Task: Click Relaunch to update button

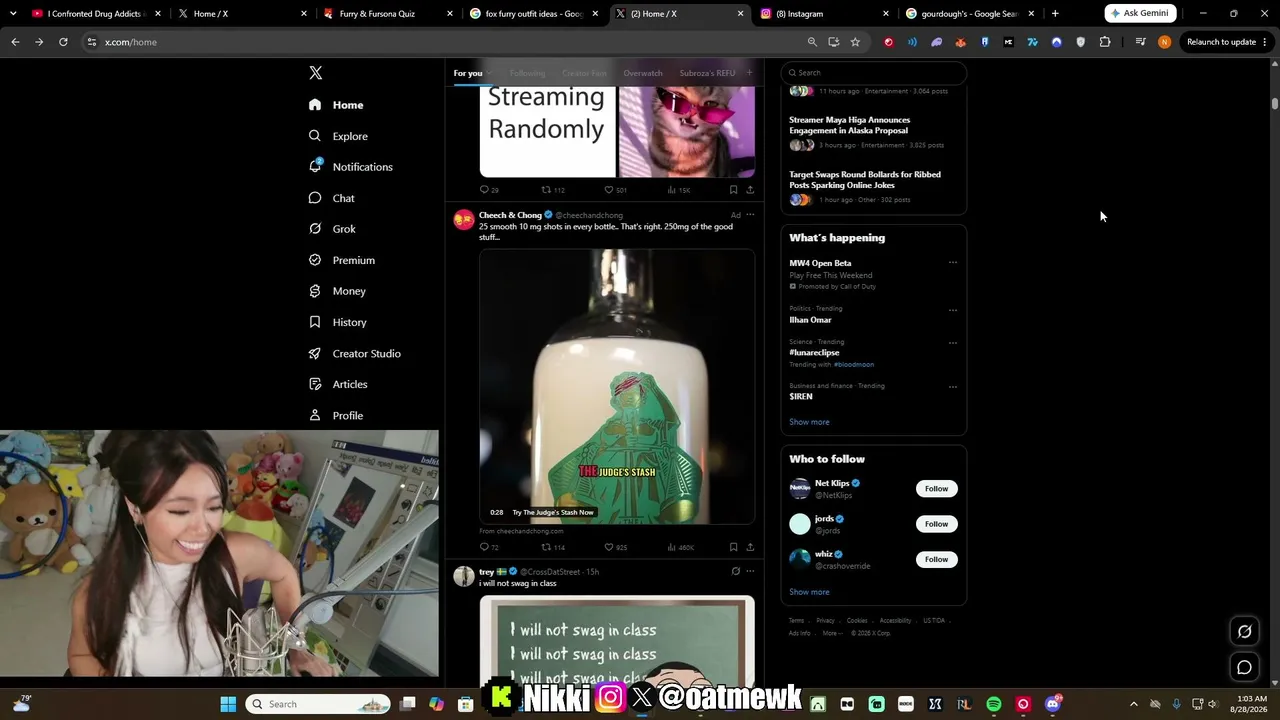Action: click(1221, 42)
